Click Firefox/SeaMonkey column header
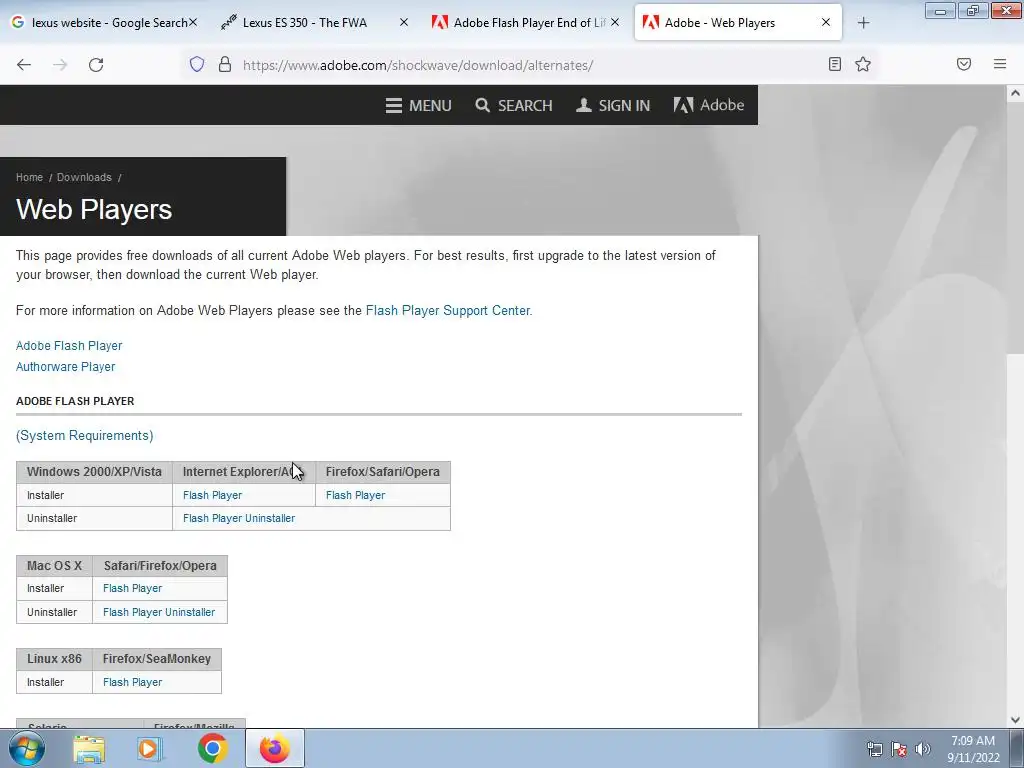Screen dimensions: 1024x768 (157, 659)
